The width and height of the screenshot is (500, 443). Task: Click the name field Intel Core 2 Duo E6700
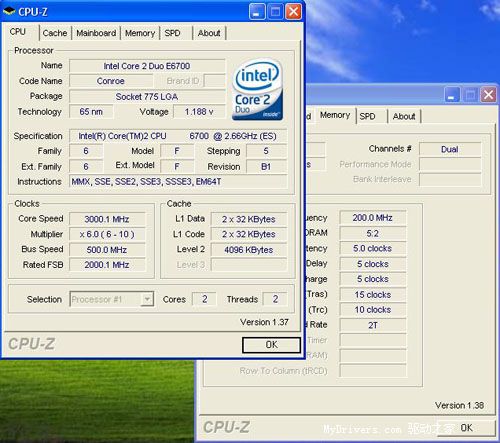tap(147, 66)
